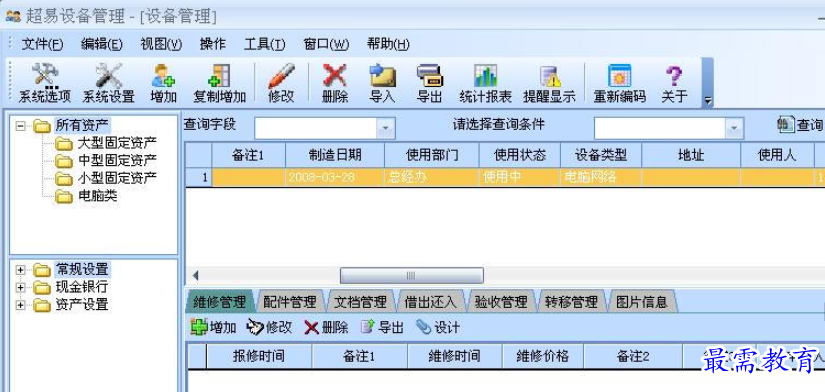825x392 pixels.
Task: Click the 查询 search button
Action: tap(800, 125)
